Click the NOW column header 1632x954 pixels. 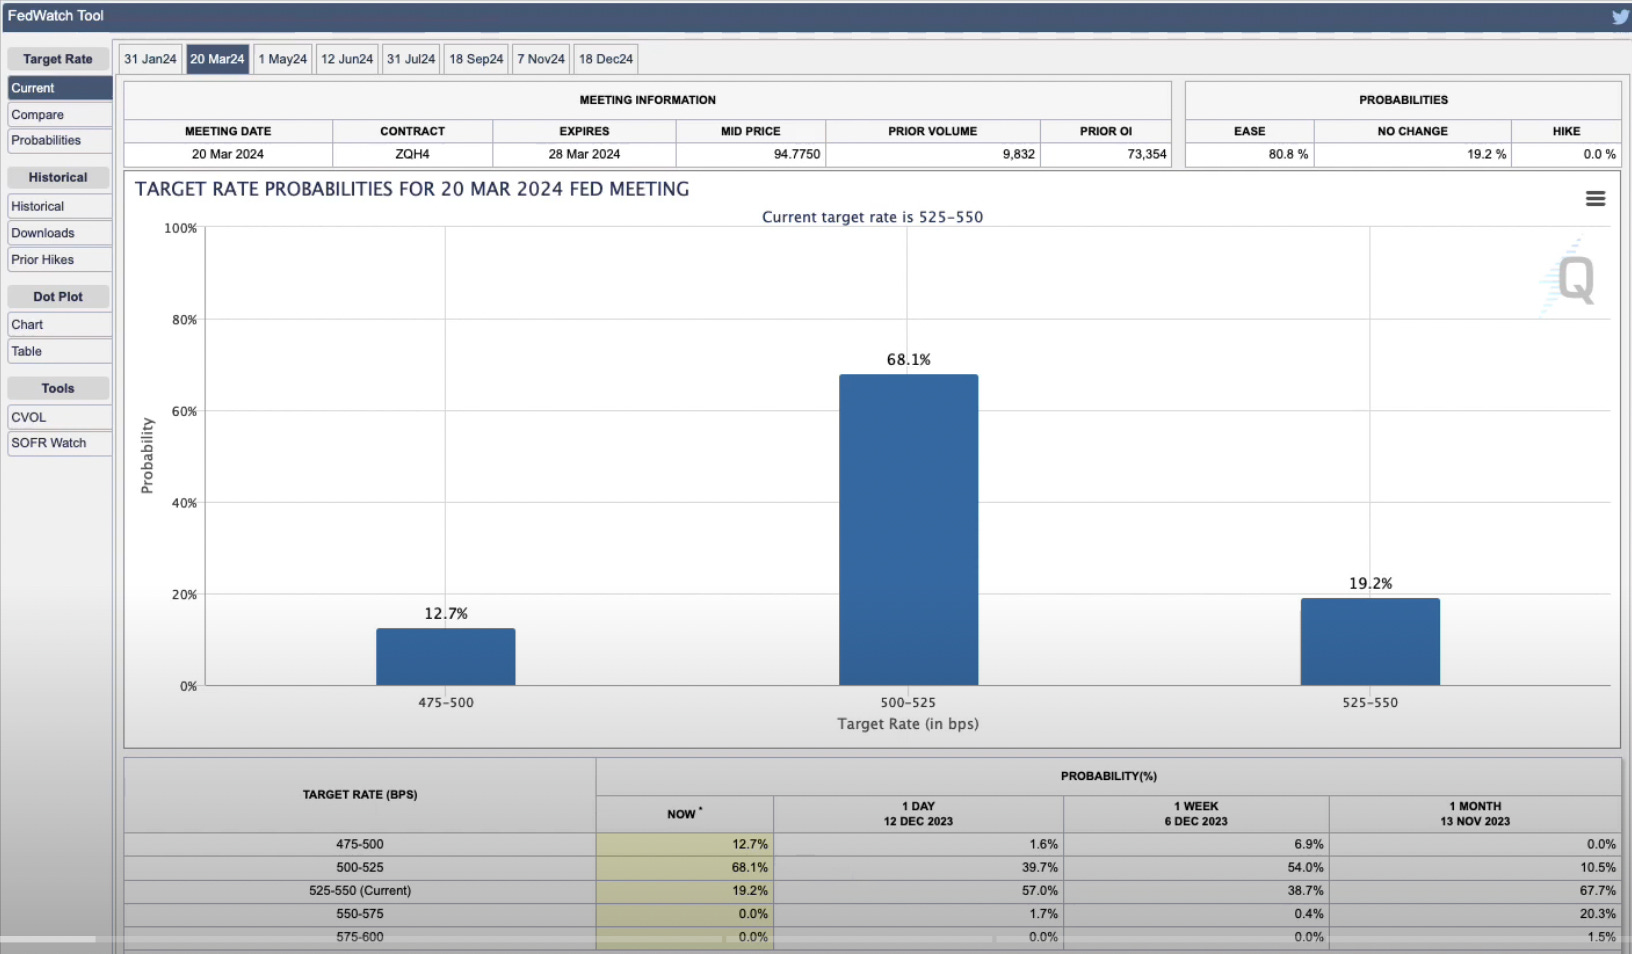click(x=684, y=814)
